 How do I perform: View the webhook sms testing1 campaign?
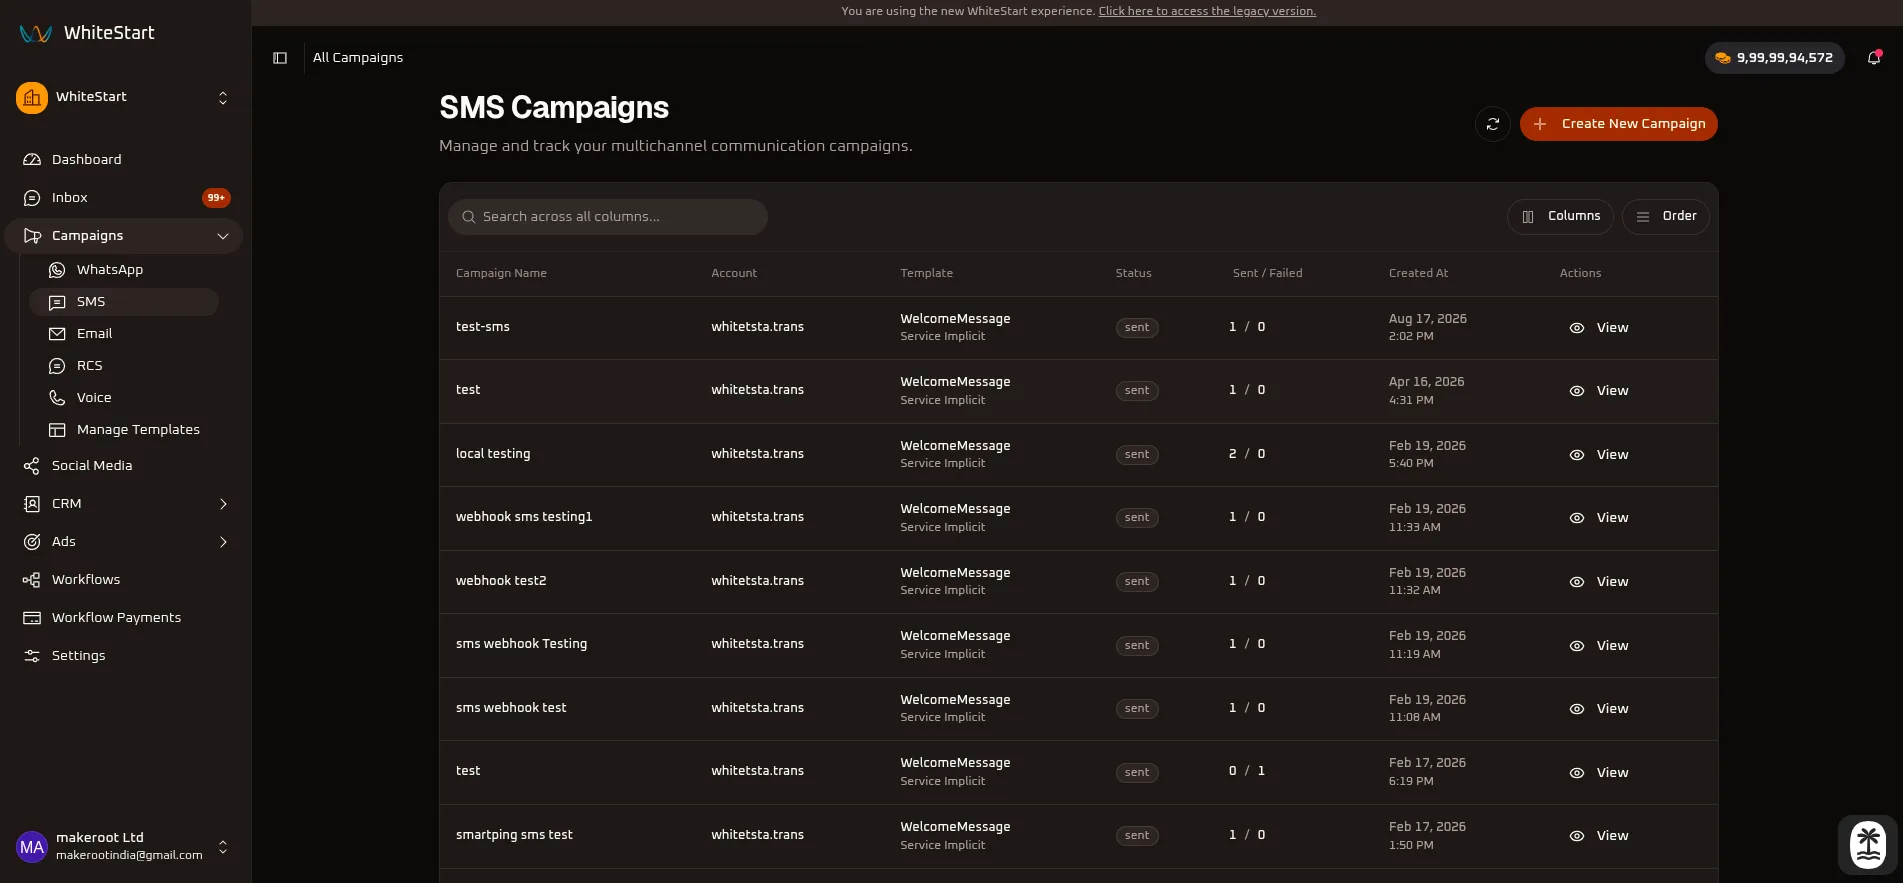tap(1599, 518)
